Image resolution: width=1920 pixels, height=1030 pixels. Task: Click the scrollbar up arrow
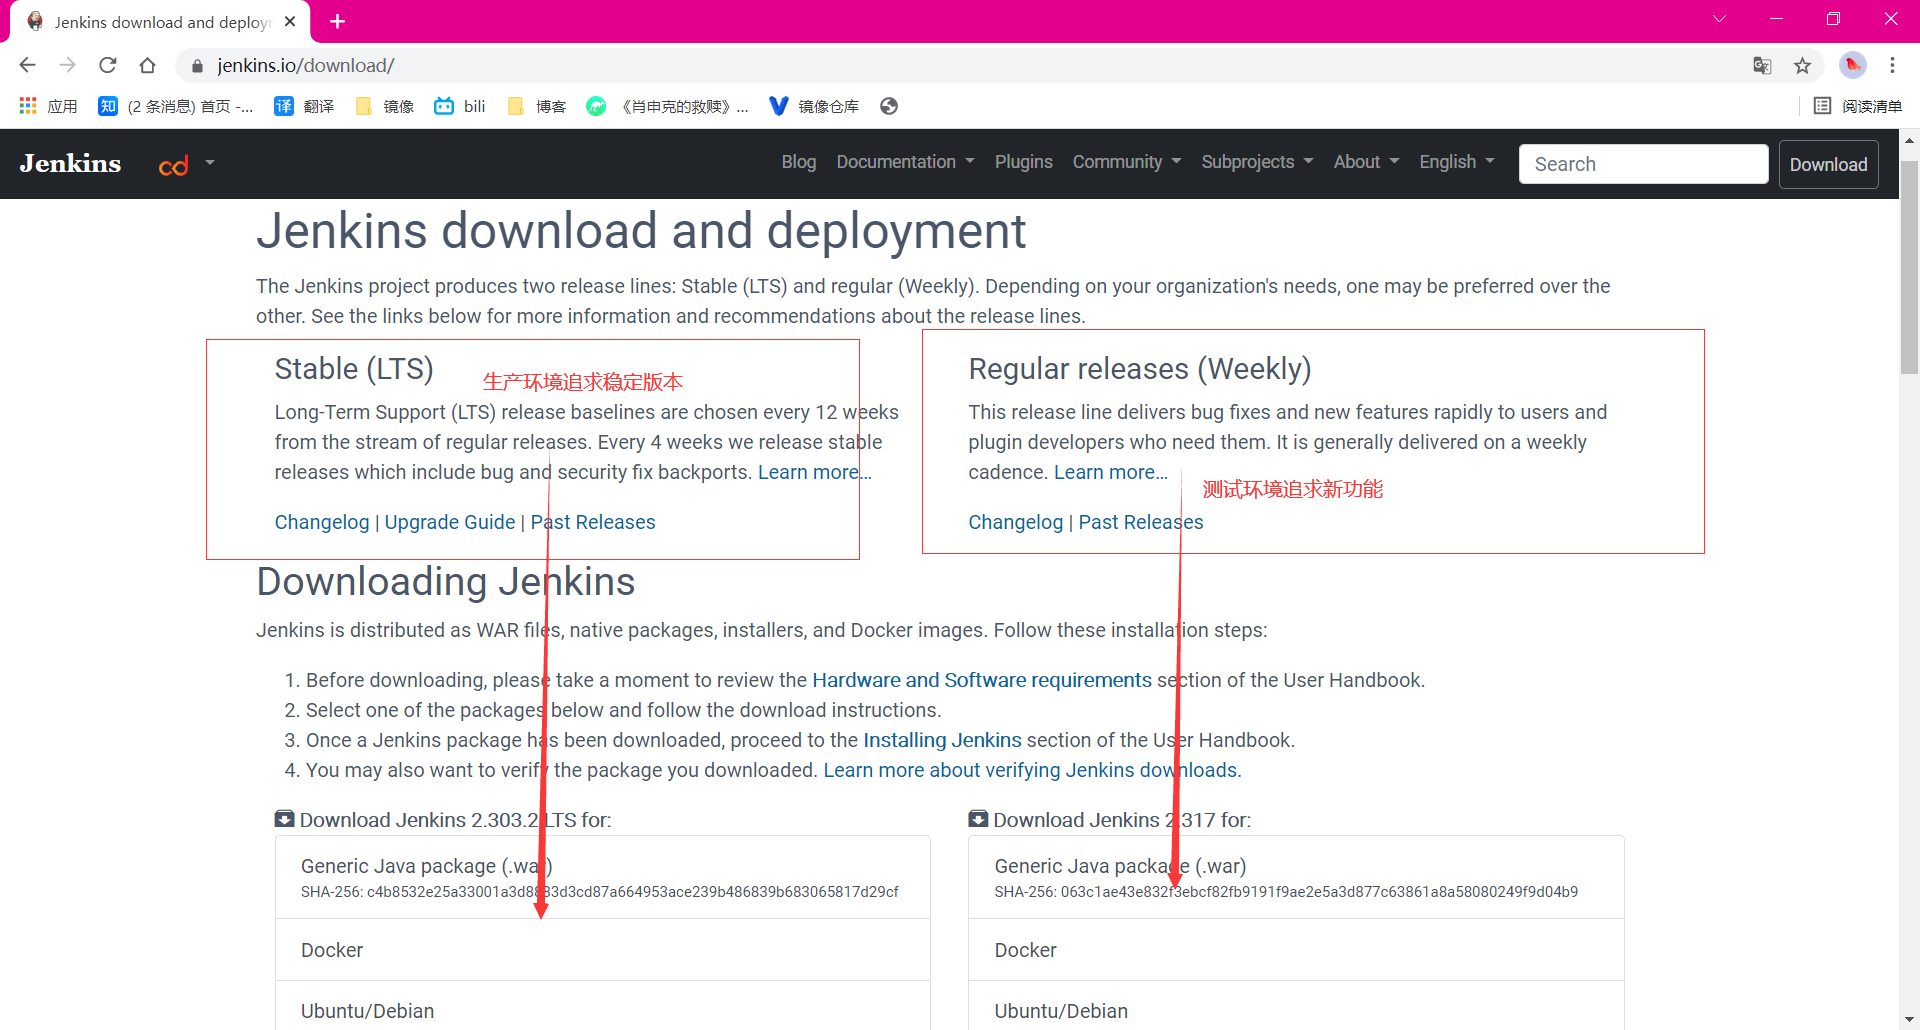(1909, 140)
